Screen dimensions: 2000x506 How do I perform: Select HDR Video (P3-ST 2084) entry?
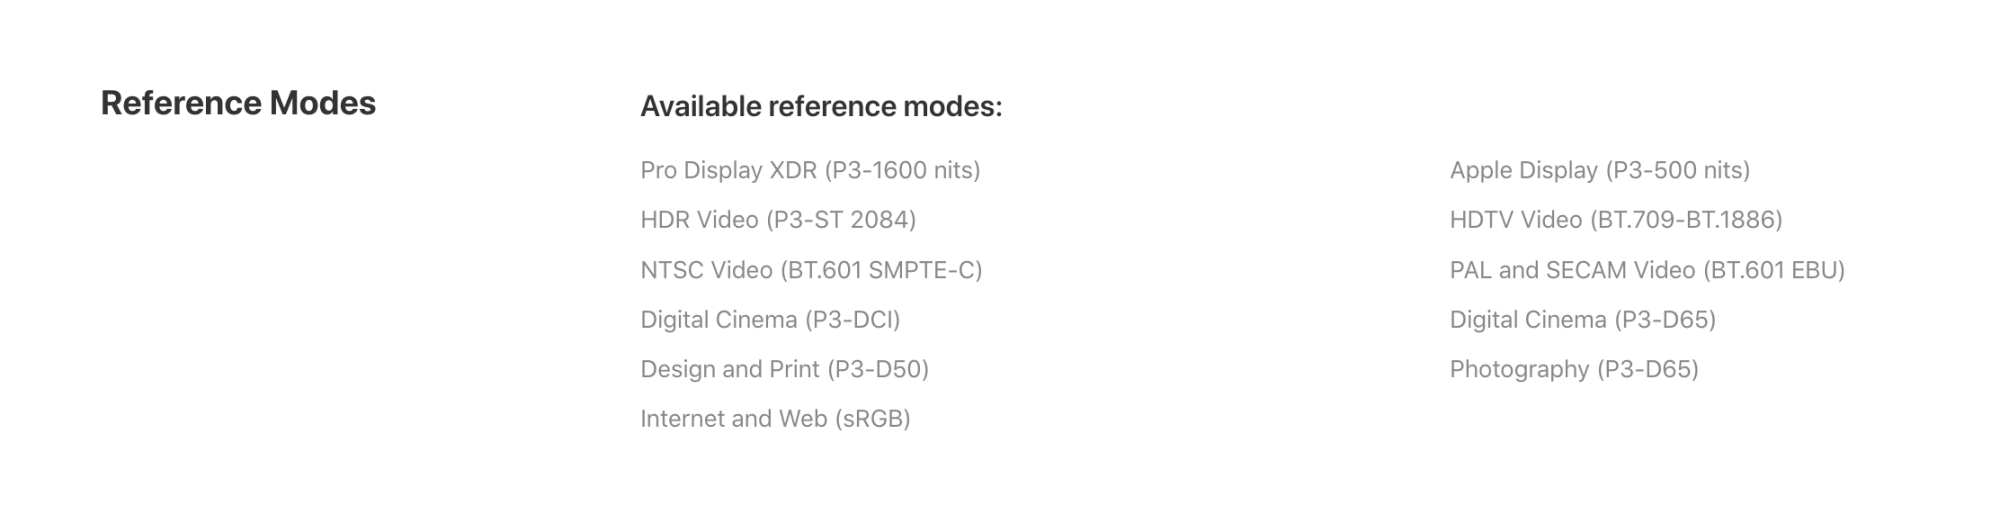pos(778,220)
